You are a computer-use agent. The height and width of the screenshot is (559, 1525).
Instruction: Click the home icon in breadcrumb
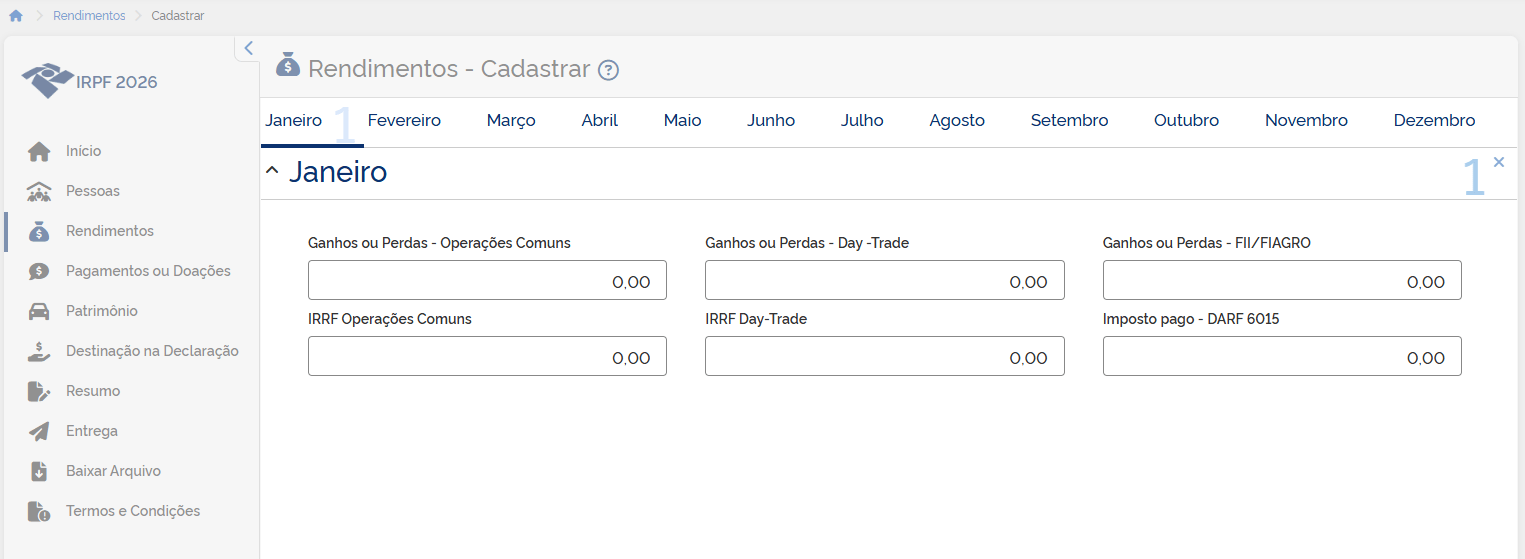[x=16, y=16]
